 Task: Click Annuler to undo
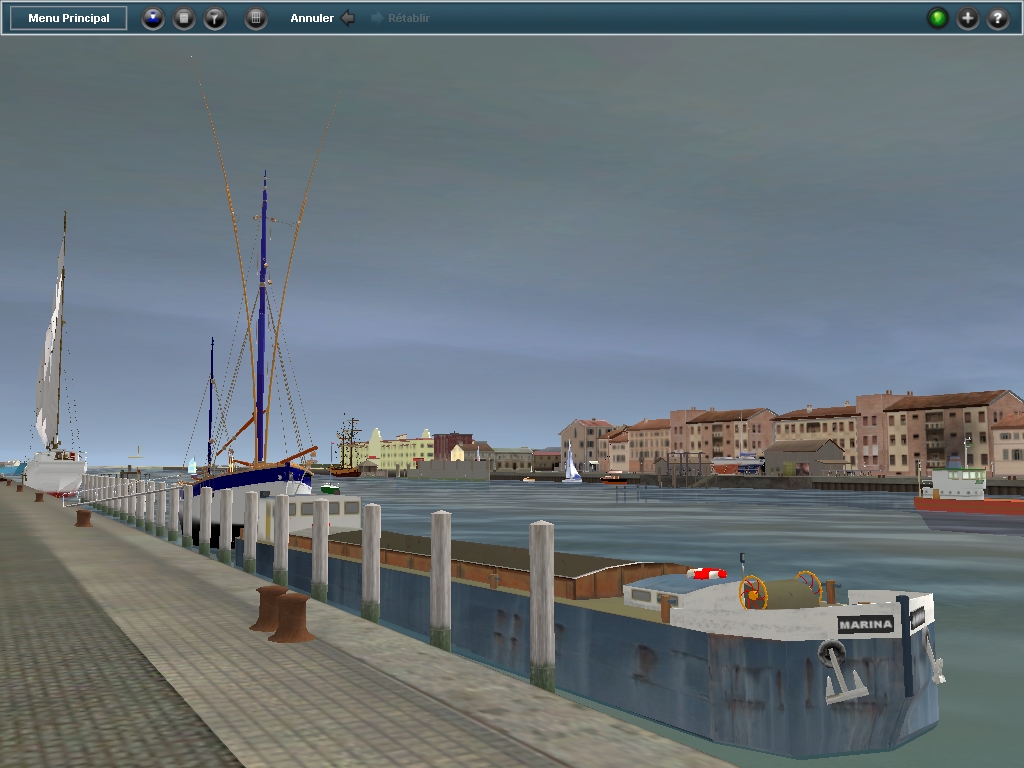pos(322,18)
